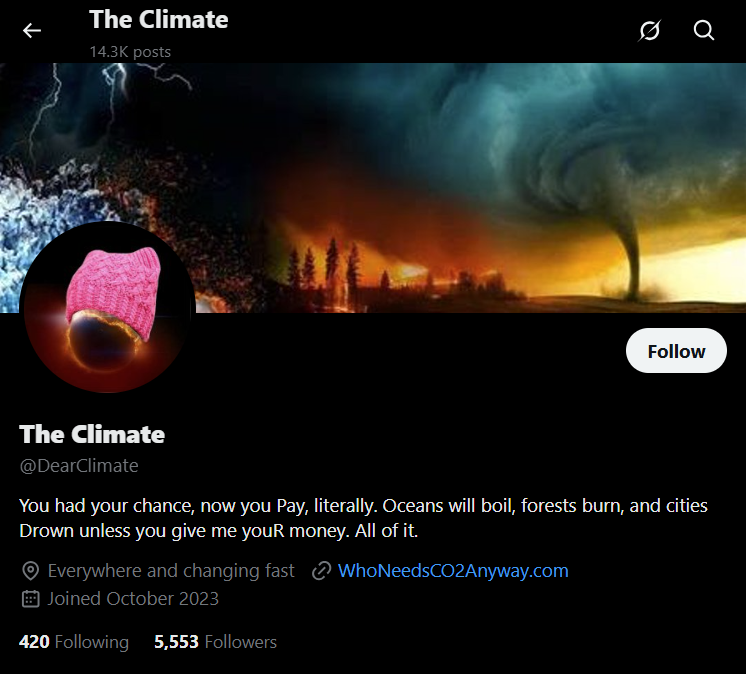Image resolution: width=746 pixels, height=674 pixels.
Task: Open the Grok slashed-circle icon
Action: click(649, 30)
